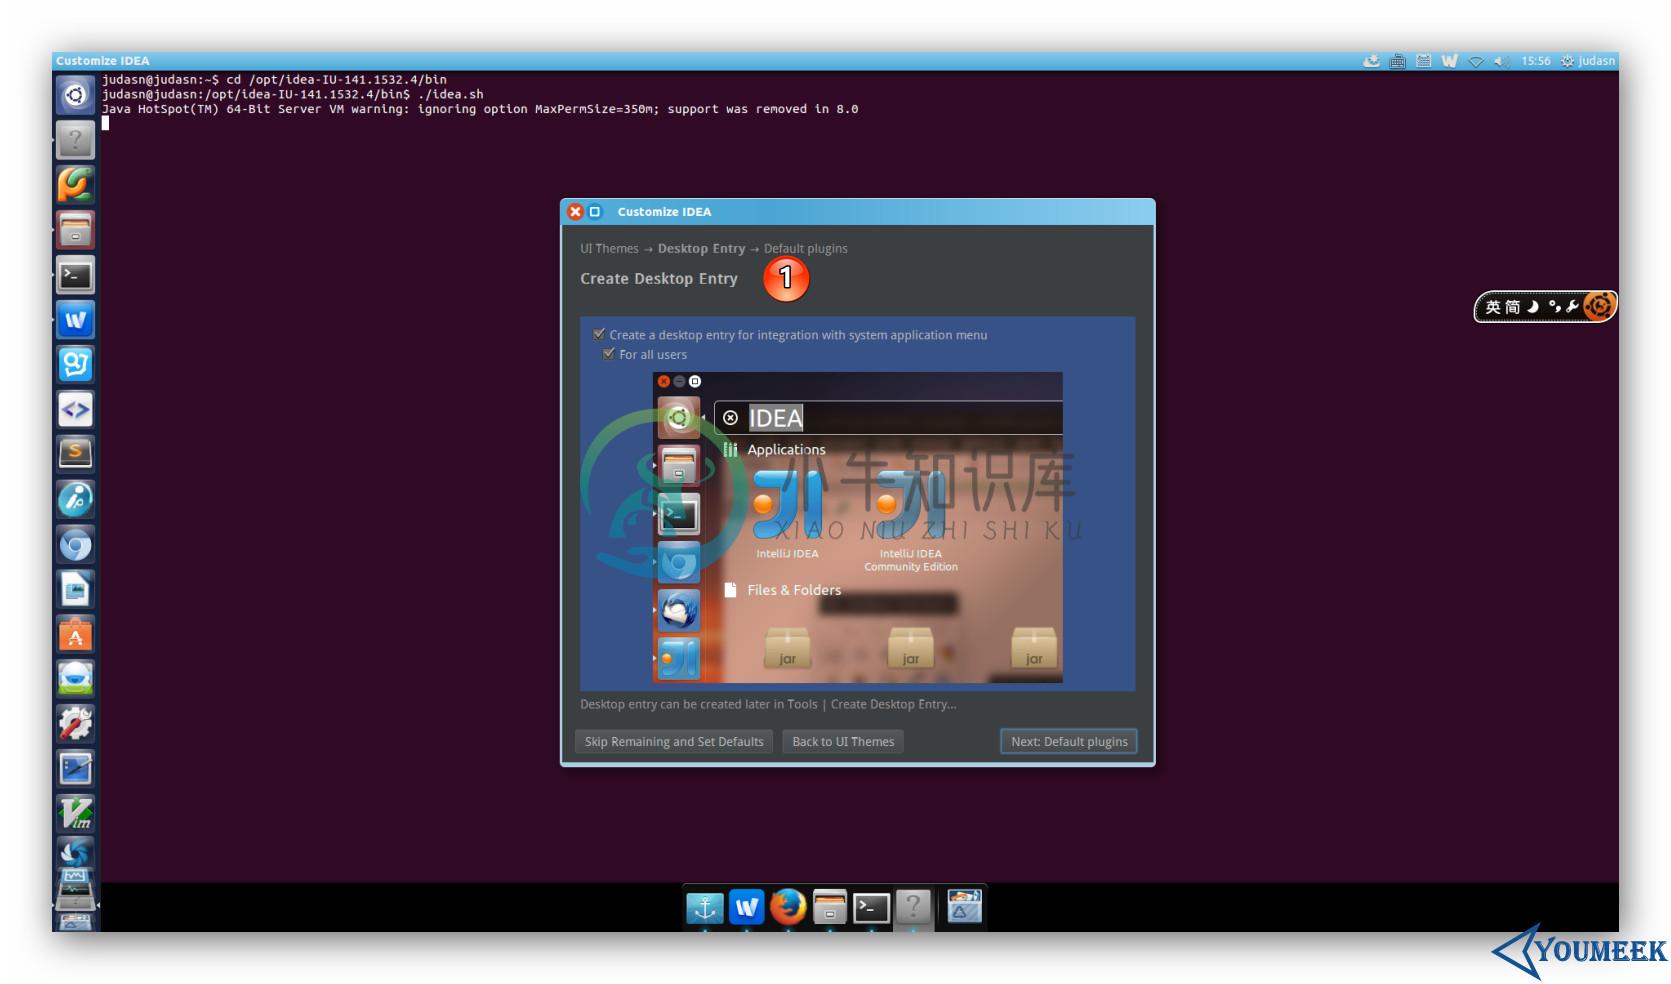Open the desktop/workspace icon in dock
This screenshot has height=984, width=1671.
tap(964, 907)
